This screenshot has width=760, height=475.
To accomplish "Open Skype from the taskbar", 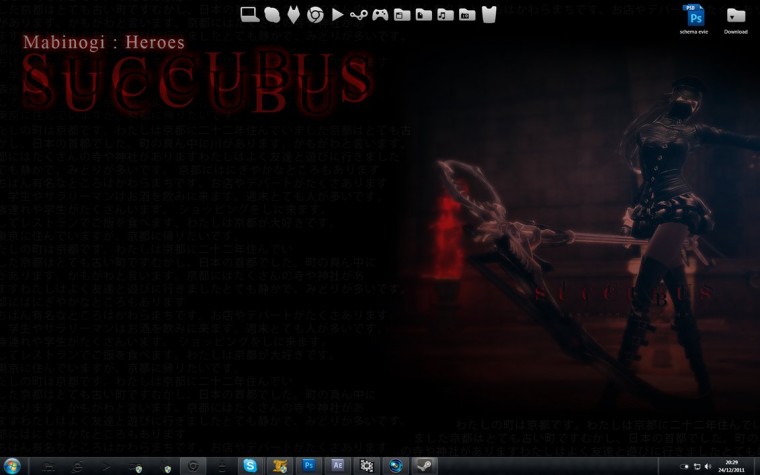I will [250, 466].
